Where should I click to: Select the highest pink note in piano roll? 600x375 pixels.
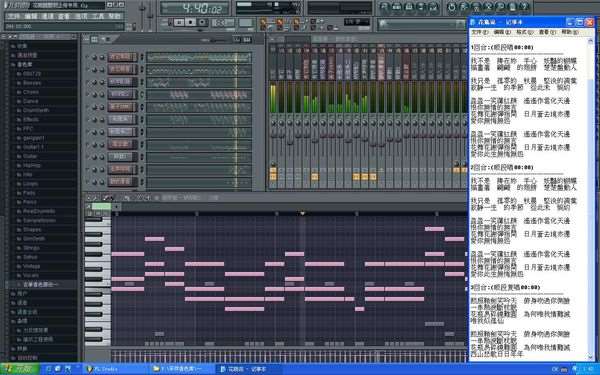coord(434,229)
